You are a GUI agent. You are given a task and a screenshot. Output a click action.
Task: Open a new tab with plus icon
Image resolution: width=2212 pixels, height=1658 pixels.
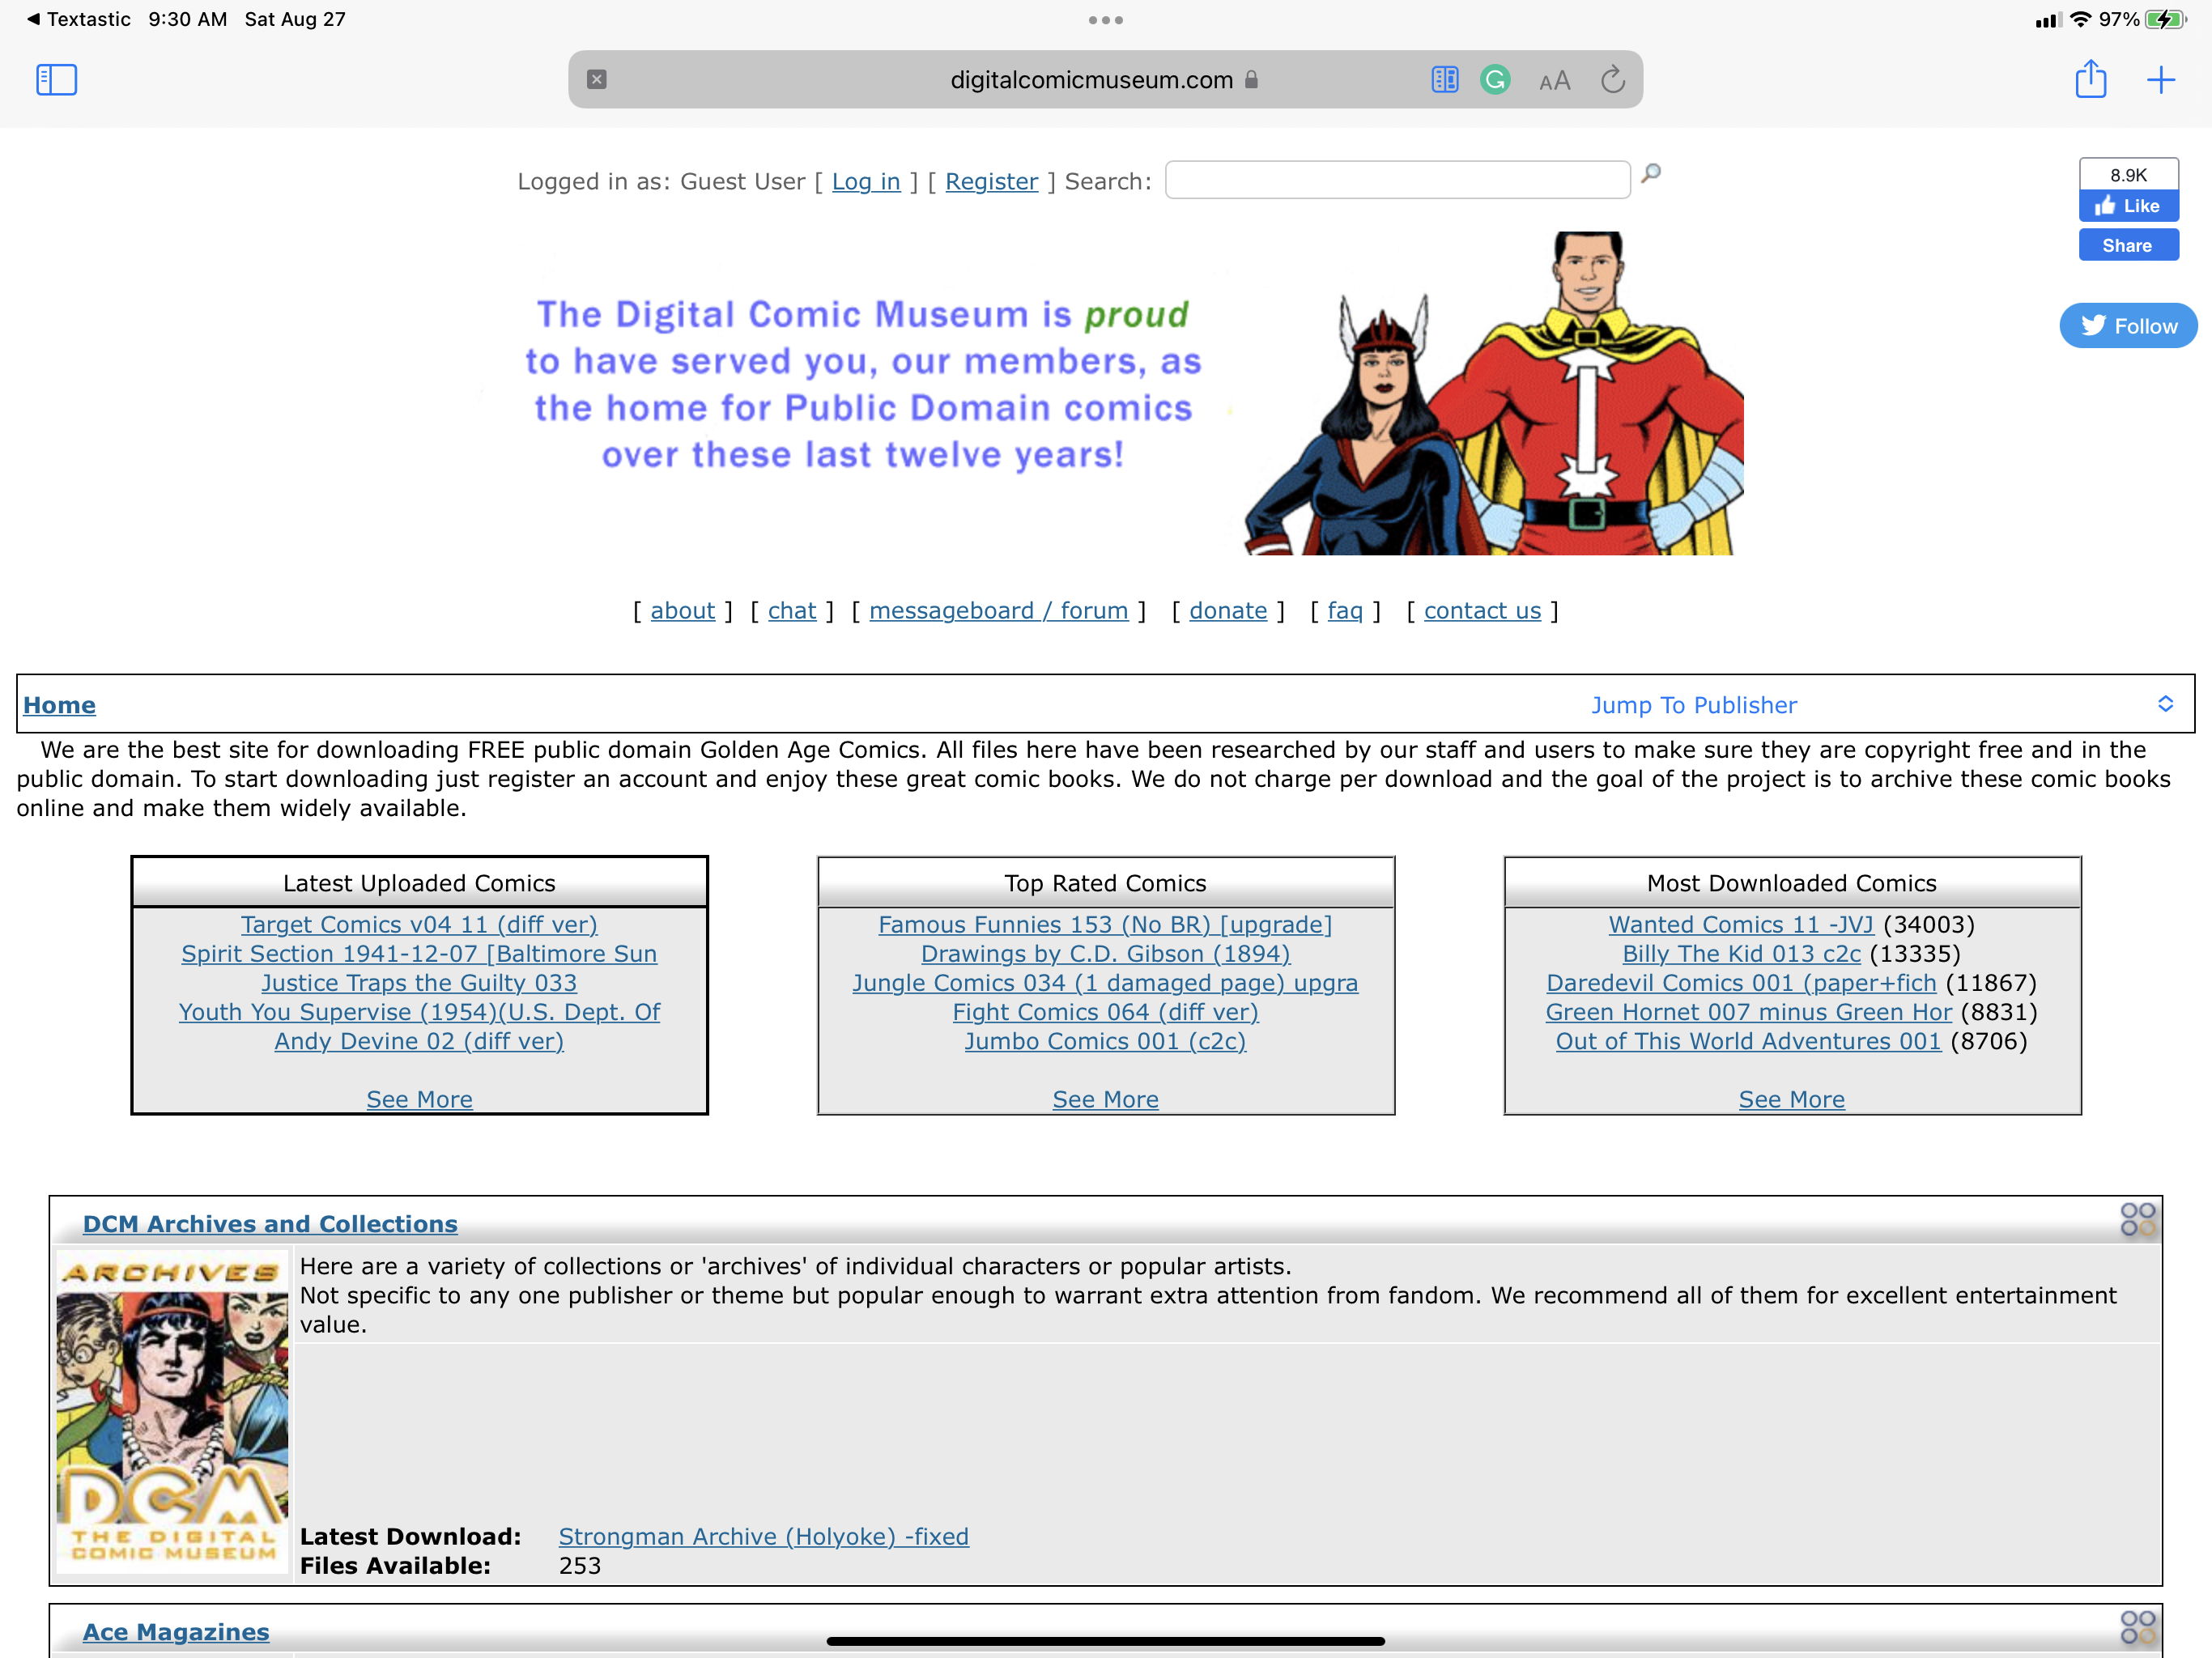coord(2160,79)
